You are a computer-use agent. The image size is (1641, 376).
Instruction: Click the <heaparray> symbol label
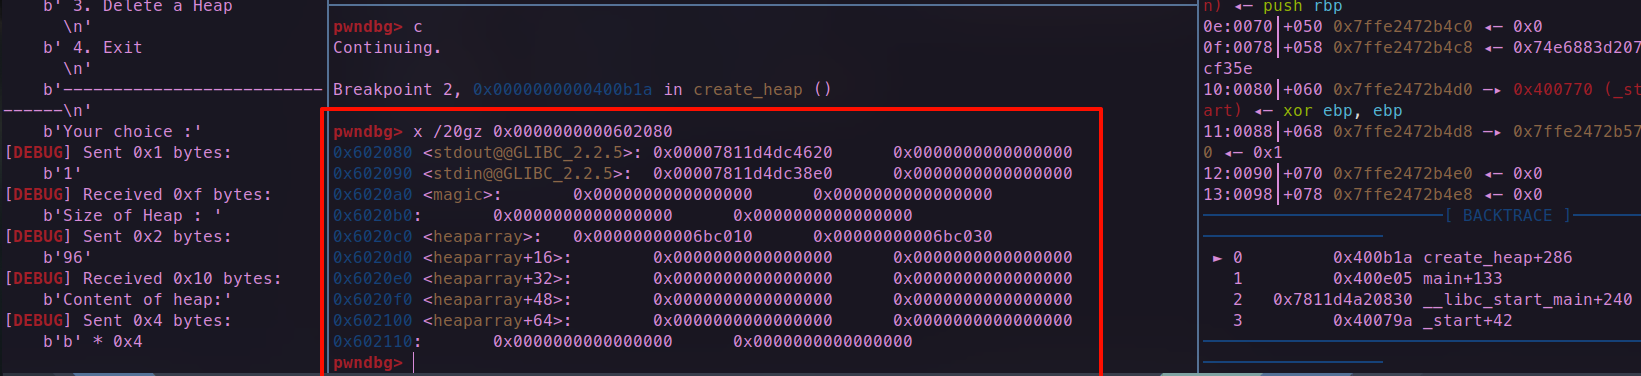tap(483, 236)
